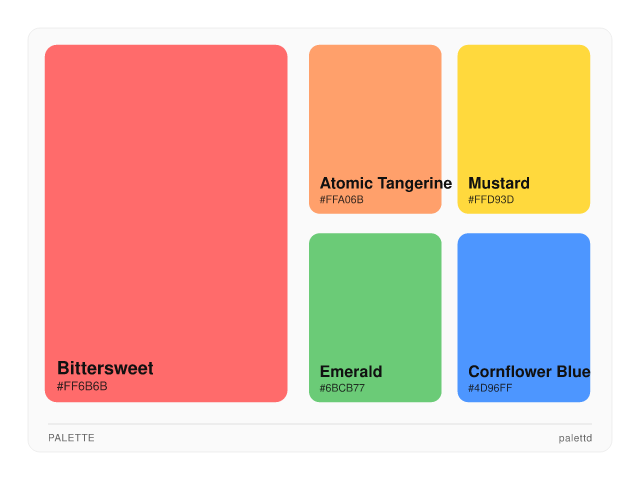Click the #FFA06B hex code

click(342, 199)
